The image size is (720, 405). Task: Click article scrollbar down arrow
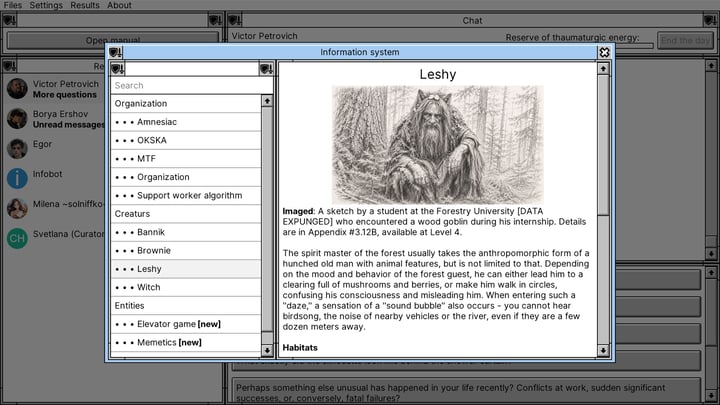(603, 351)
